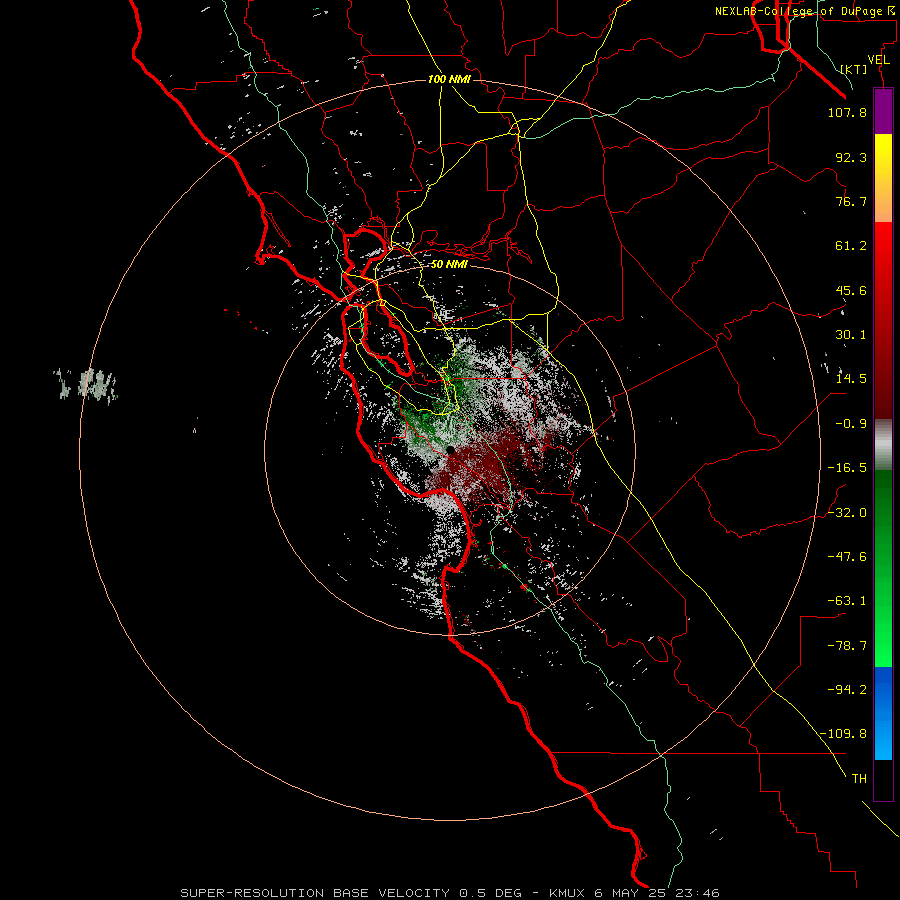This screenshot has width=900, height=900.
Task: Pick the gray near-zero segment of color bar
Action: coord(883,445)
